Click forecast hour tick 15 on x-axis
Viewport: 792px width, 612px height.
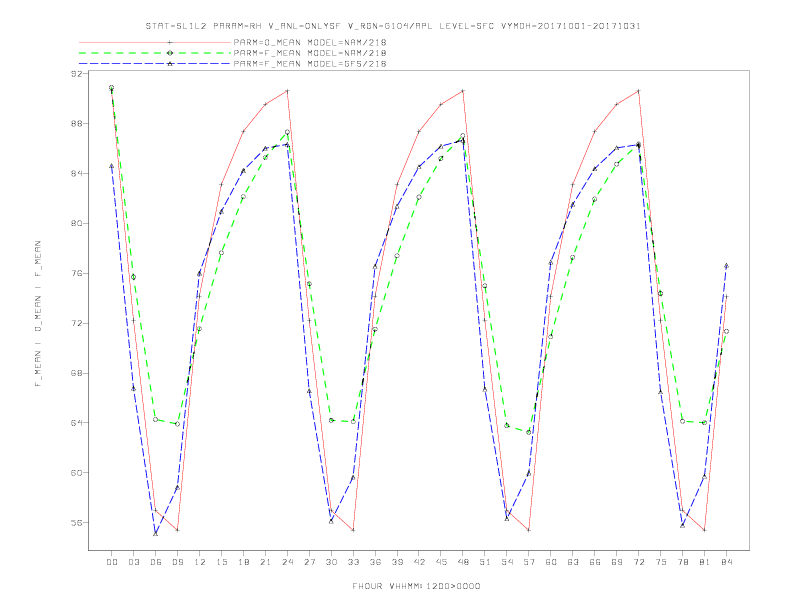pos(221,562)
